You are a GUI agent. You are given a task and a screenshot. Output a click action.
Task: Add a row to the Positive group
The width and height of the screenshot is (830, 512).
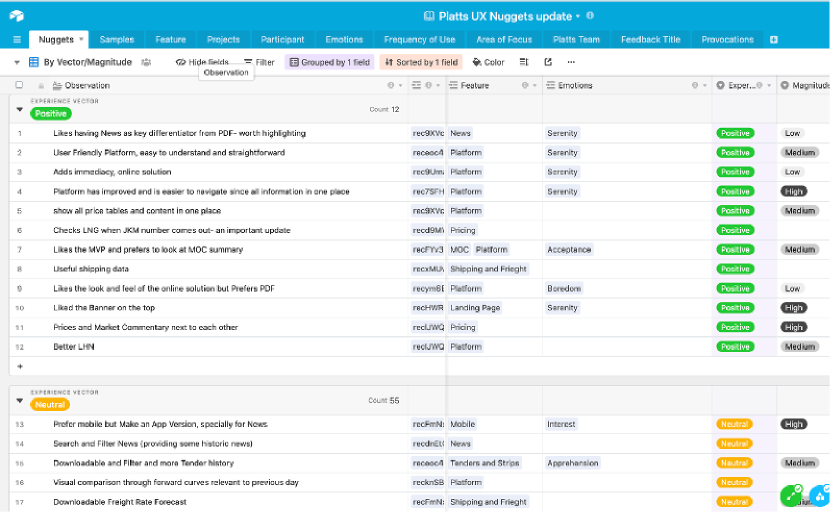tap(20, 366)
